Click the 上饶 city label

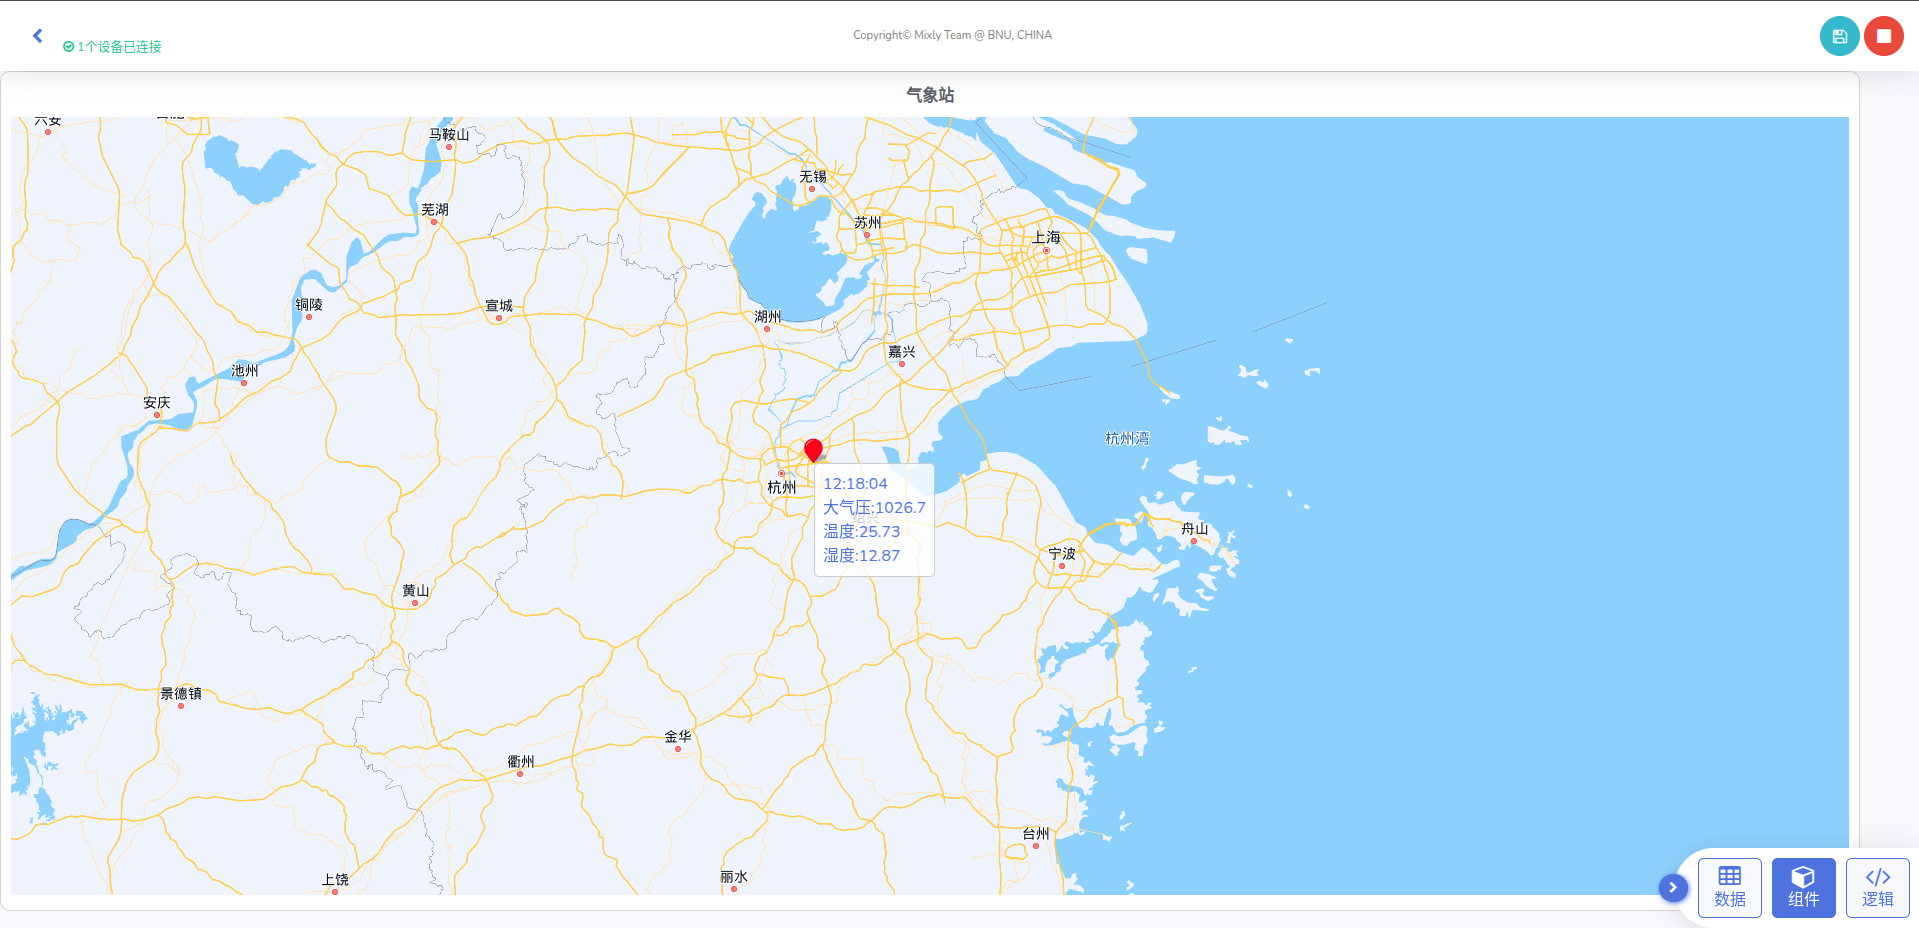click(335, 879)
